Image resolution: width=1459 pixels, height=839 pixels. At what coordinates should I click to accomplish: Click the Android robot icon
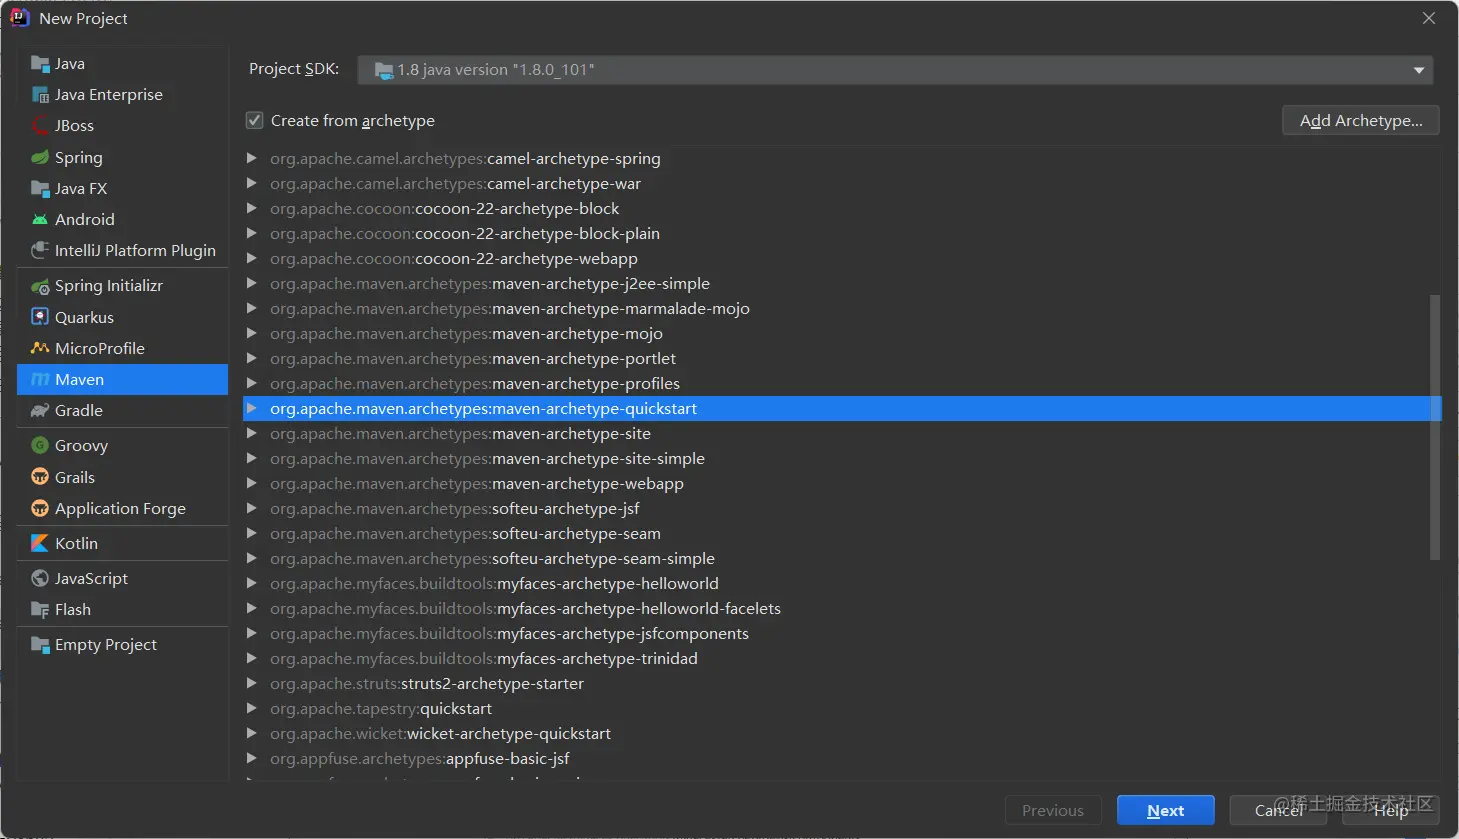point(40,220)
